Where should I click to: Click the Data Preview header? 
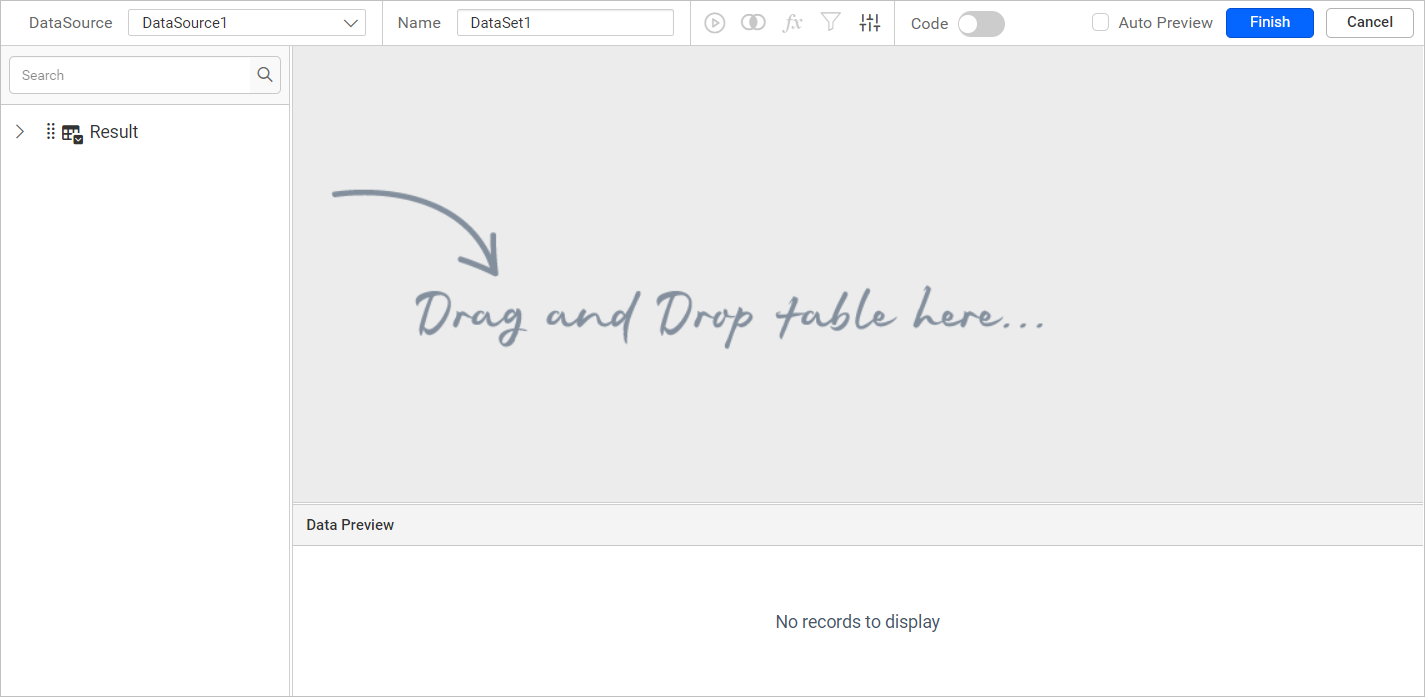coord(858,525)
